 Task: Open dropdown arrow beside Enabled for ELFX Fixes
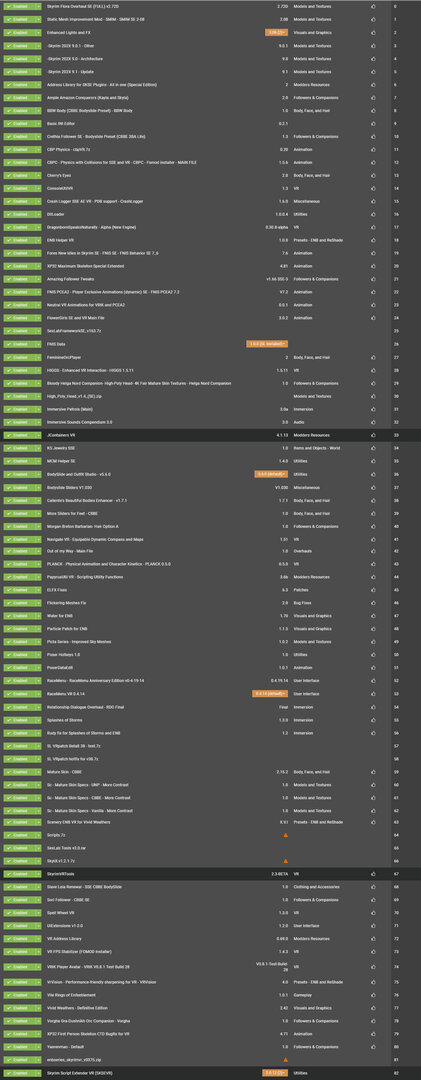[x=38, y=590]
